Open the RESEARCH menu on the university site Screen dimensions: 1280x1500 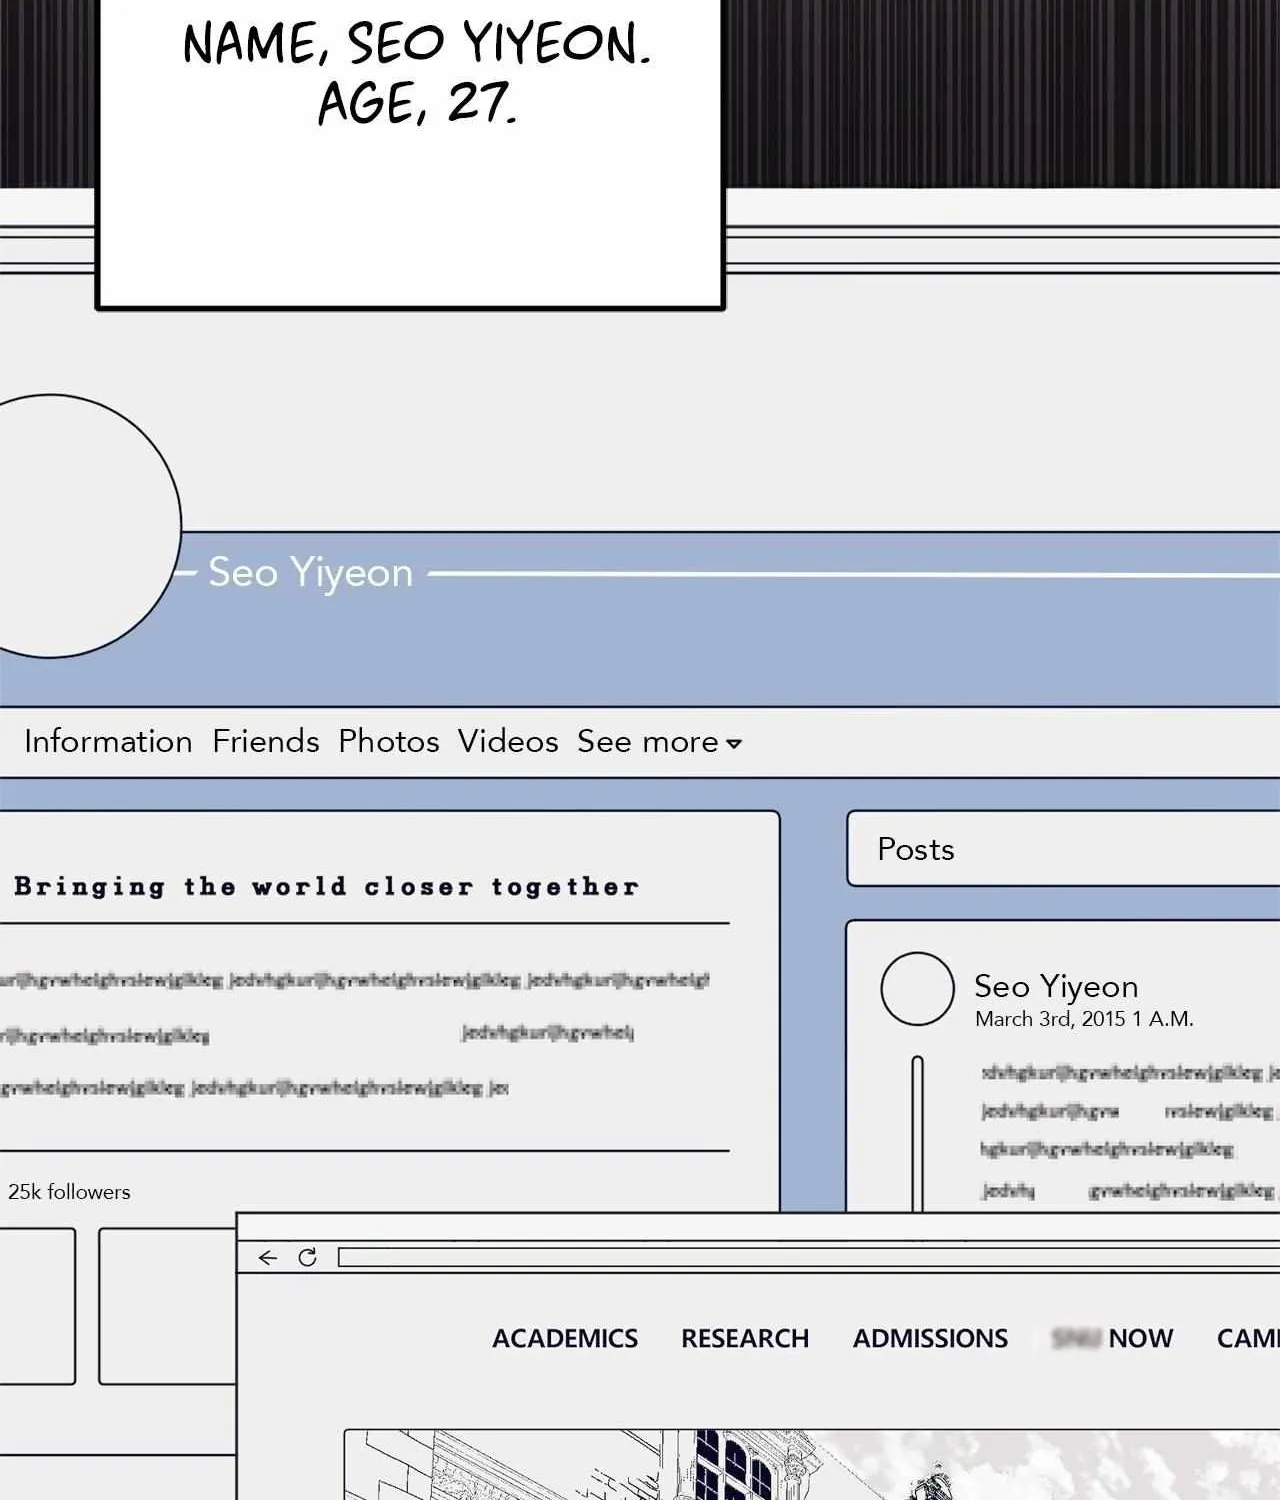(x=745, y=1338)
